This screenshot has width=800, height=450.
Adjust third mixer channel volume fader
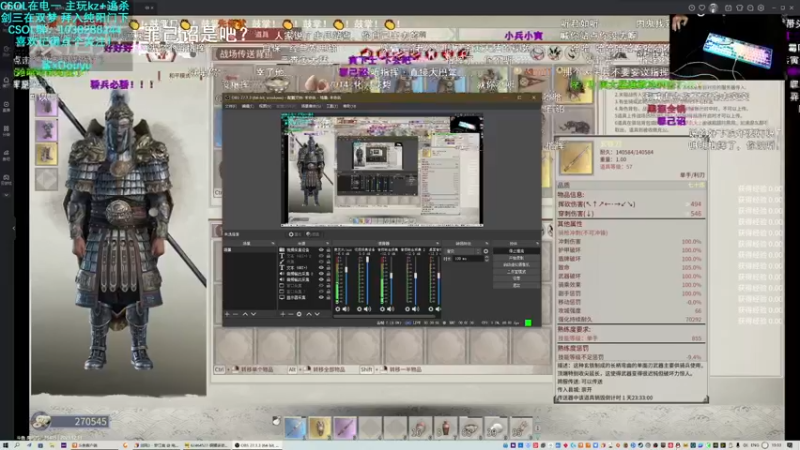pyautogui.click(x=391, y=275)
